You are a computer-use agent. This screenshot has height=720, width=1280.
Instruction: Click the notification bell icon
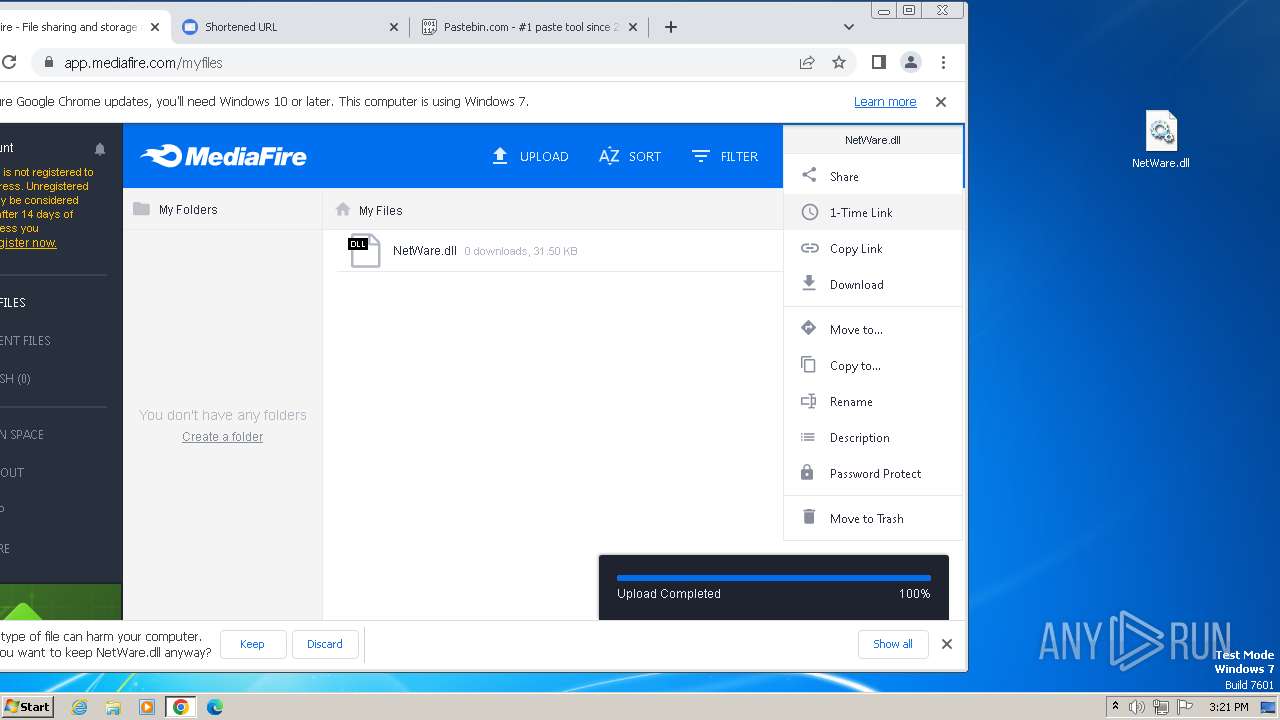tap(100, 149)
